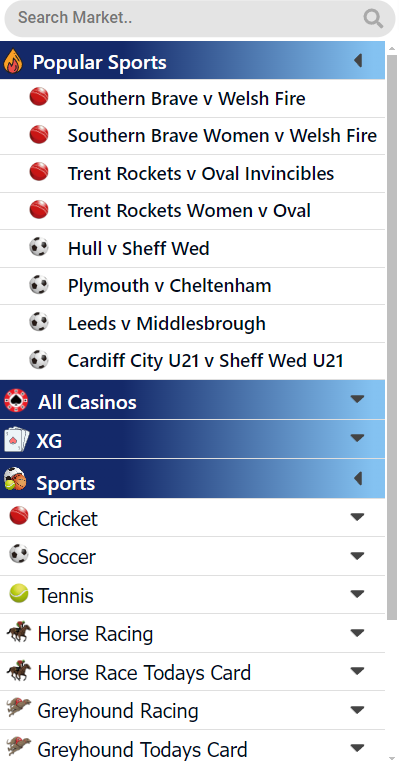
Task: Expand the All Casinos dropdown arrow
Action: coord(357,399)
